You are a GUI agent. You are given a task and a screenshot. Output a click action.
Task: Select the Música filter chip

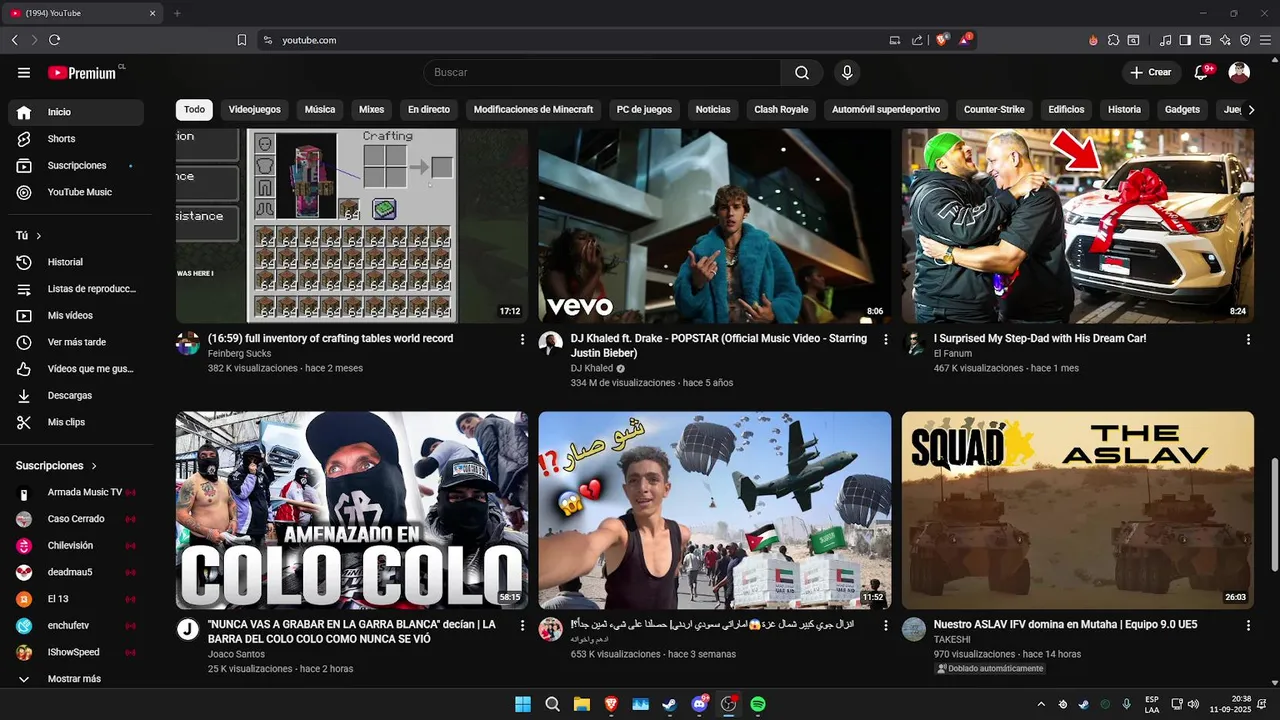tap(320, 110)
